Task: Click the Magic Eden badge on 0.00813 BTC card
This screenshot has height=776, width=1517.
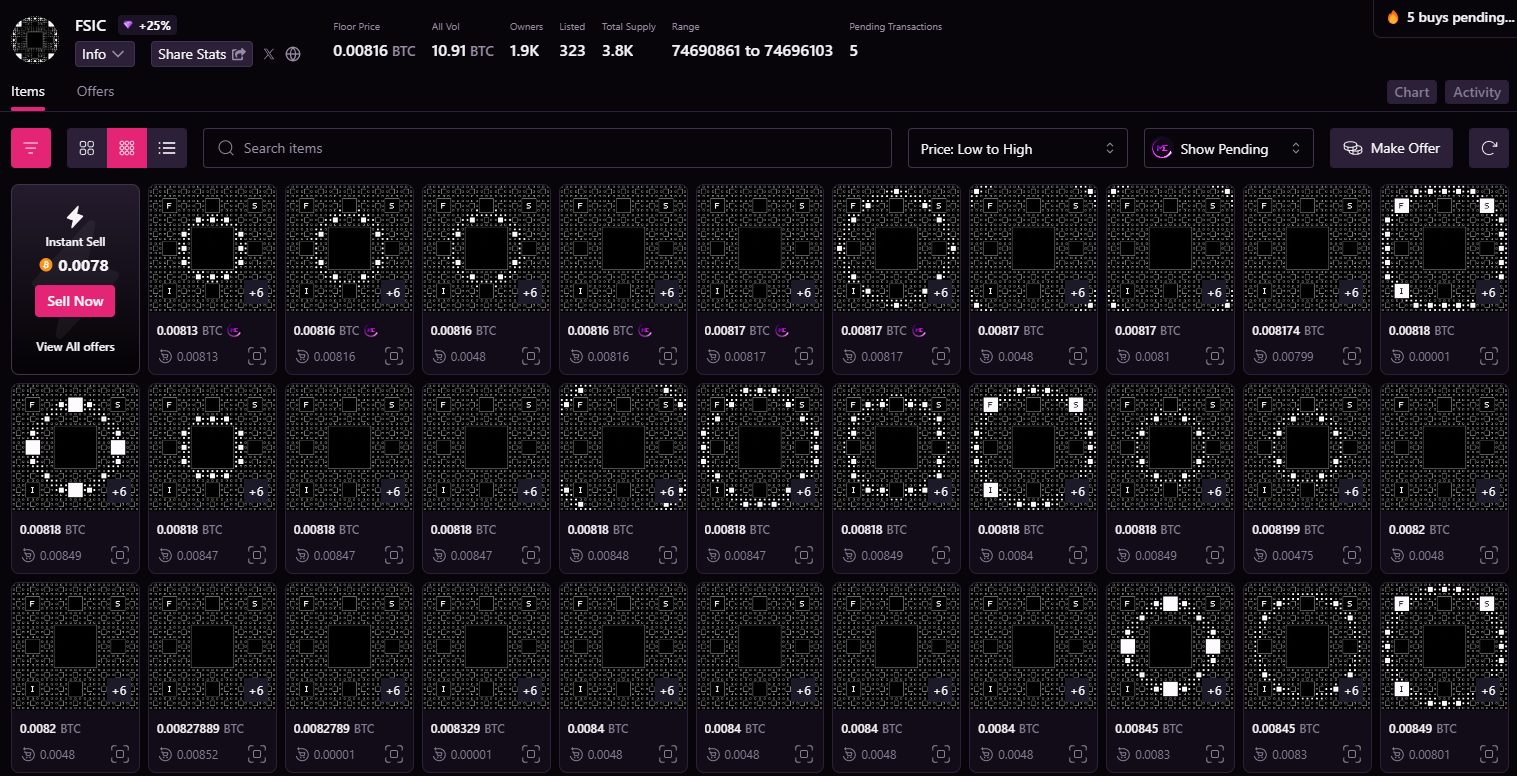Action: 234,330
